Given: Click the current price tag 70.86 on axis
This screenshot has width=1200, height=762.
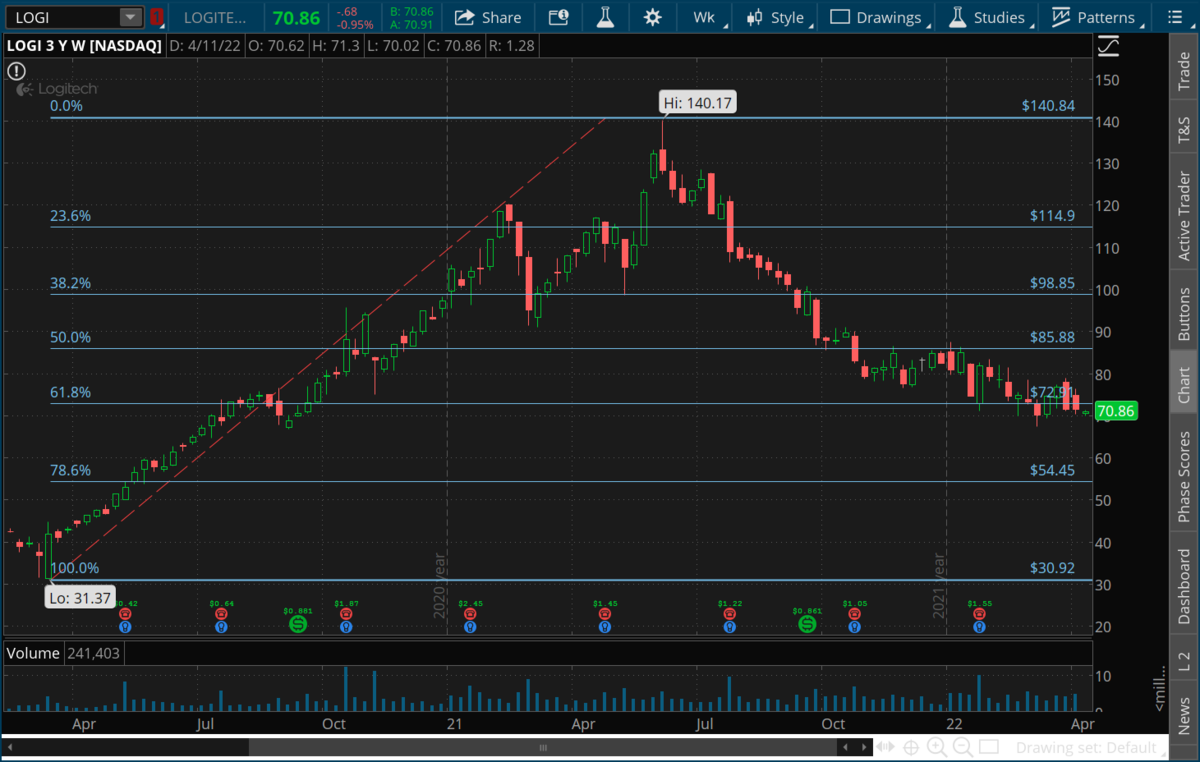Looking at the screenshot, I should (1118, 410).
